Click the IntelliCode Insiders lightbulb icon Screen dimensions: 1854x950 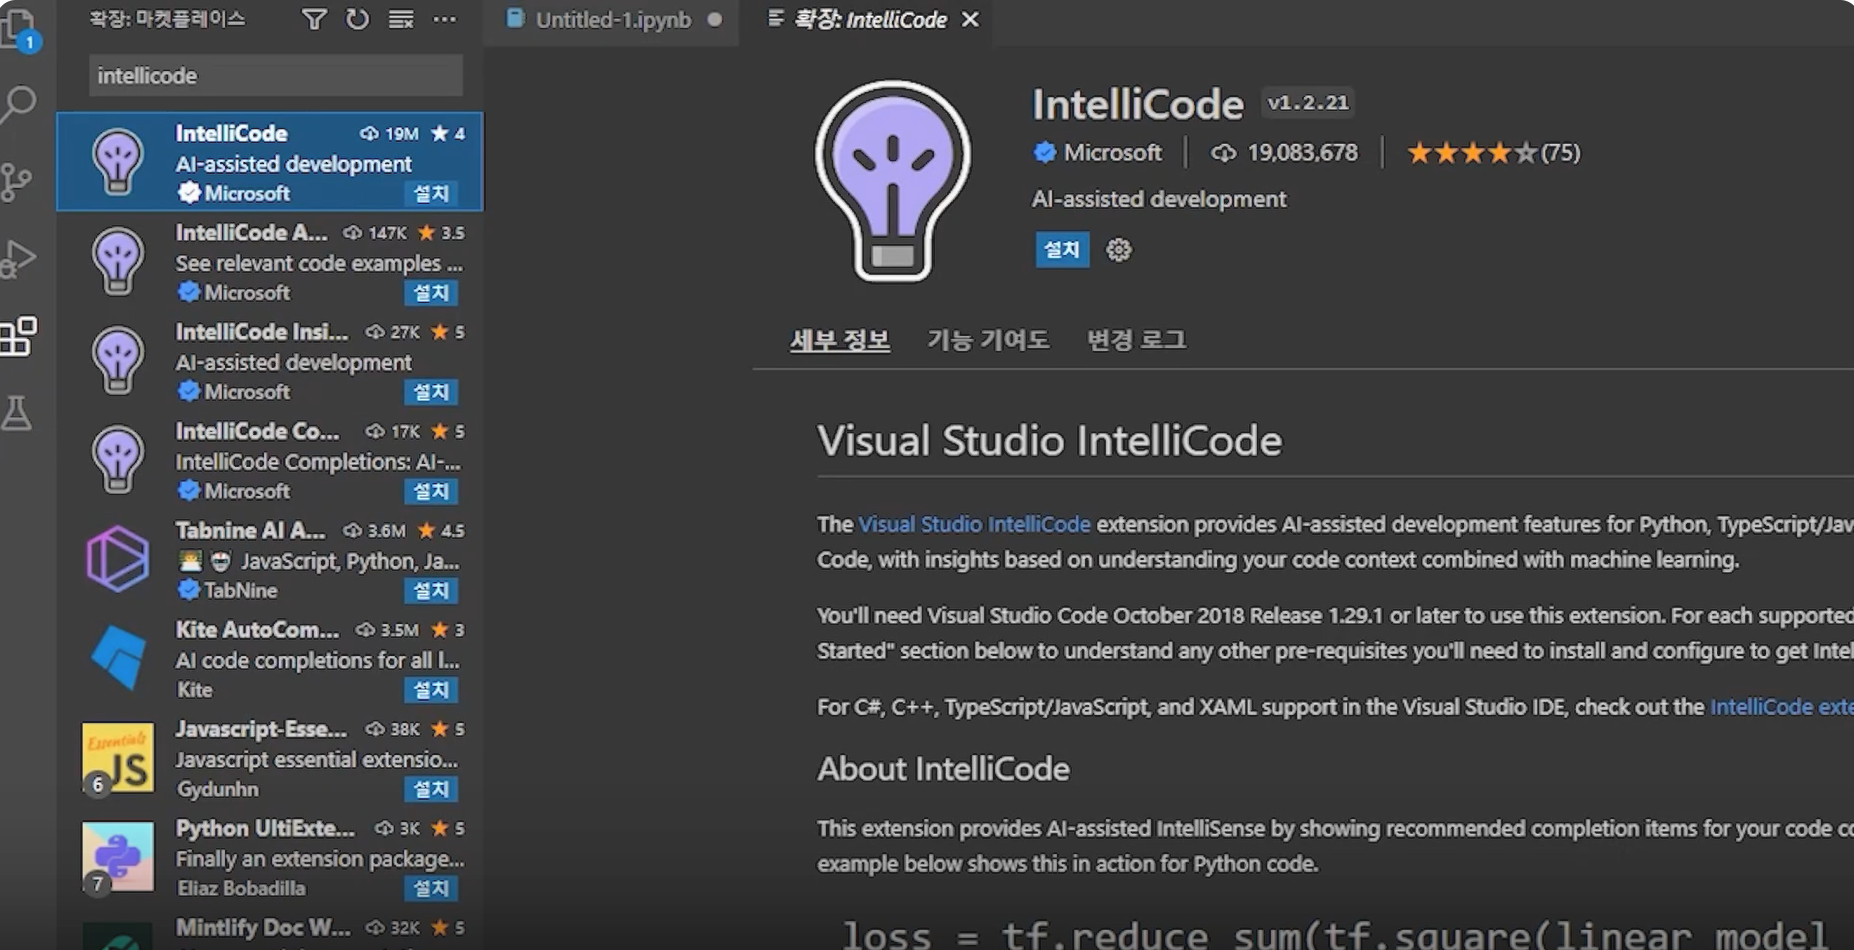(118, 360)
